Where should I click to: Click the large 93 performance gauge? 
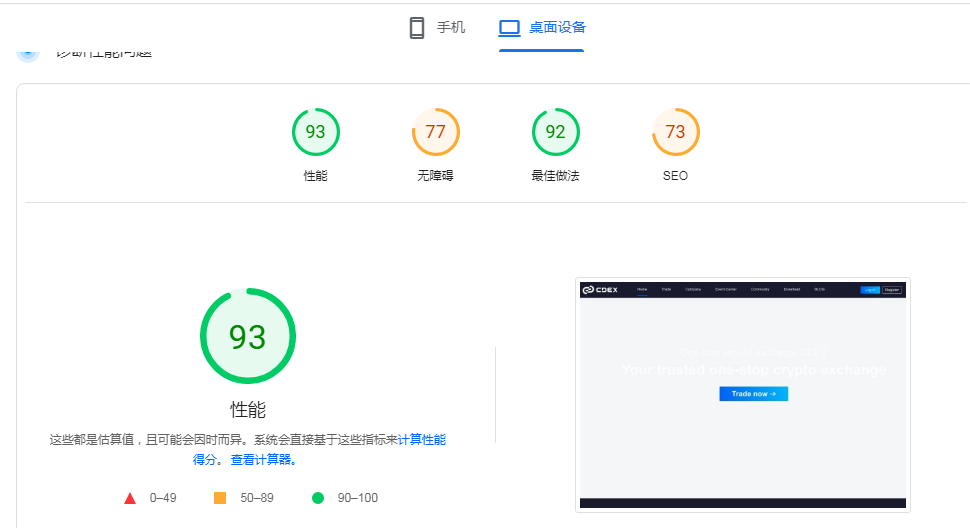click(247, 337)
